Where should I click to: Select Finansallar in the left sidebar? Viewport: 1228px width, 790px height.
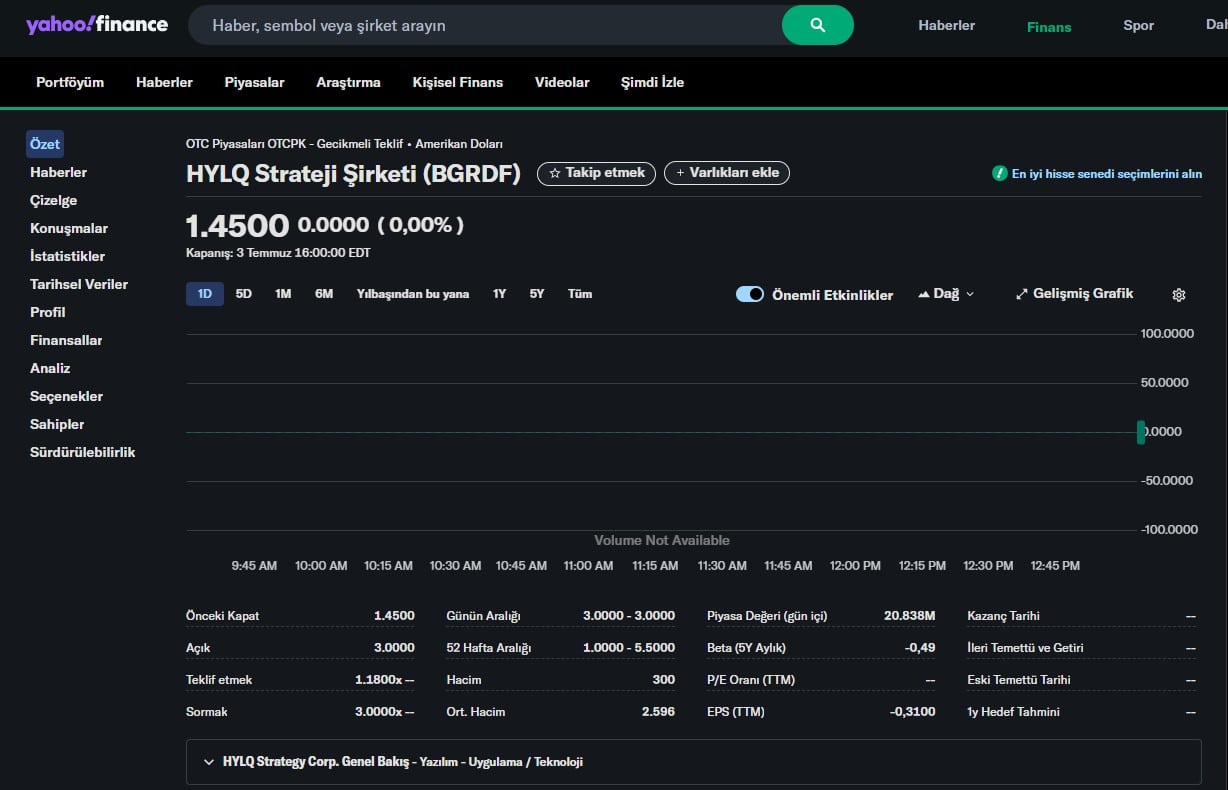click(x=66, y=340)
